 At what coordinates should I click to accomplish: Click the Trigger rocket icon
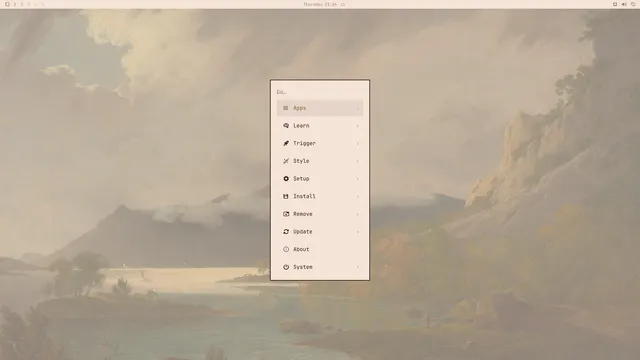(286, 143)
